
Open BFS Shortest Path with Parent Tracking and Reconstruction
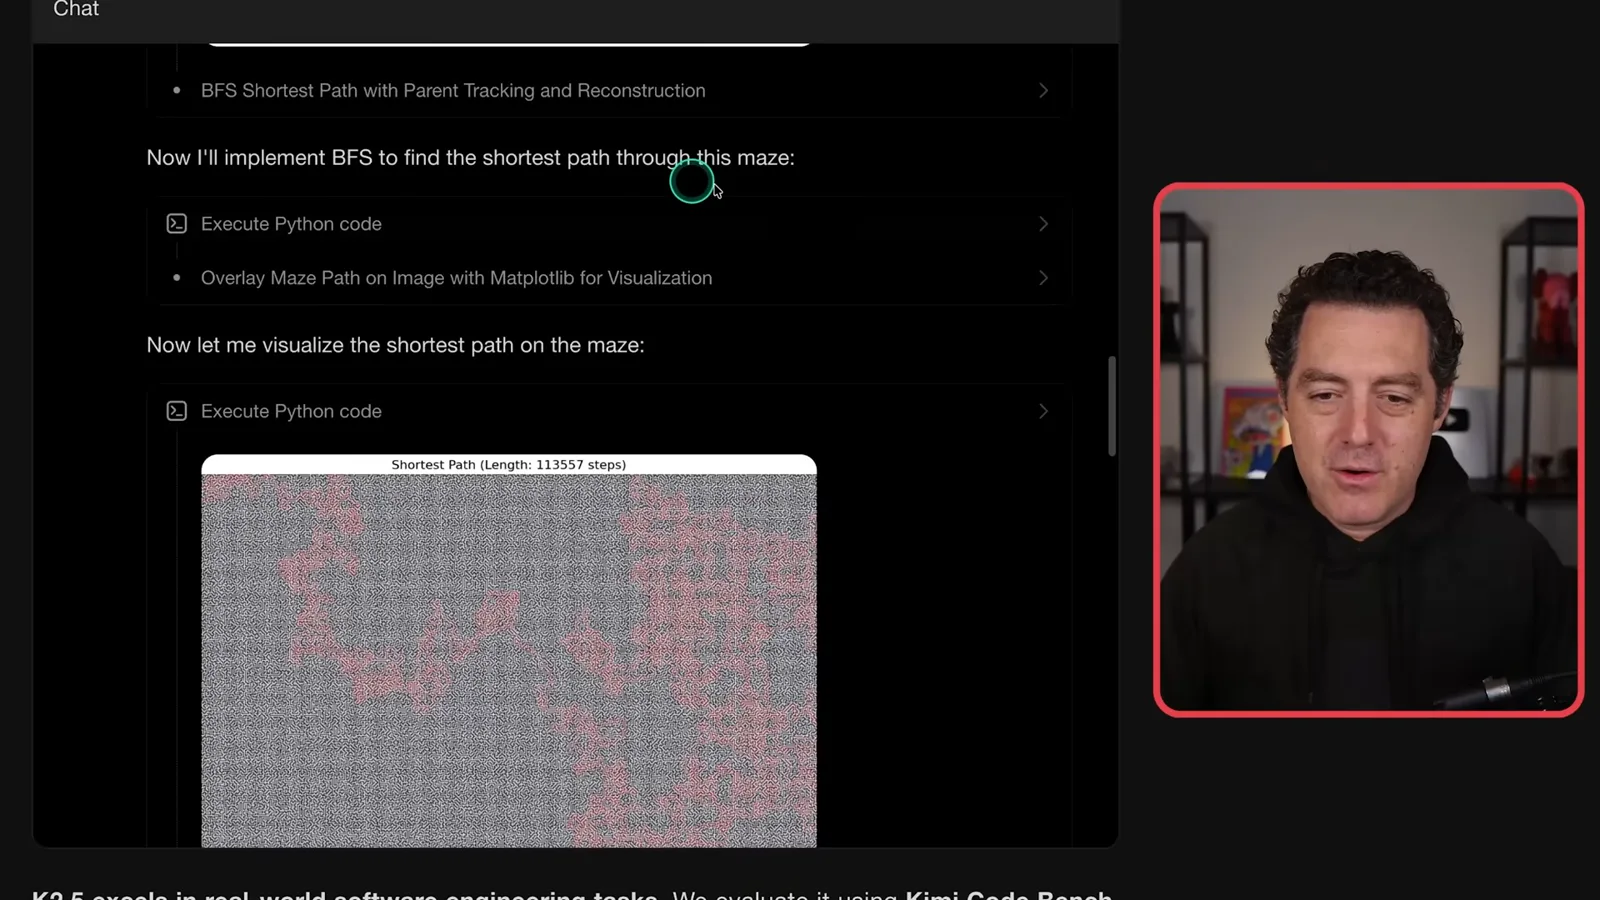(x=453, y=91)
